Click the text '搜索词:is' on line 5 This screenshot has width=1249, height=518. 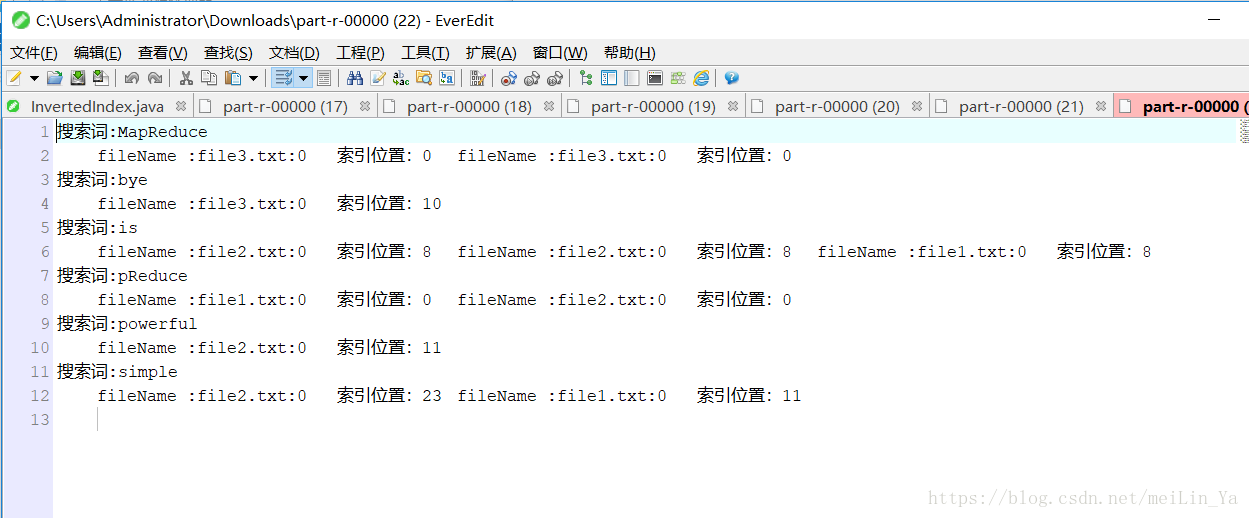click(x=97, y=228)
